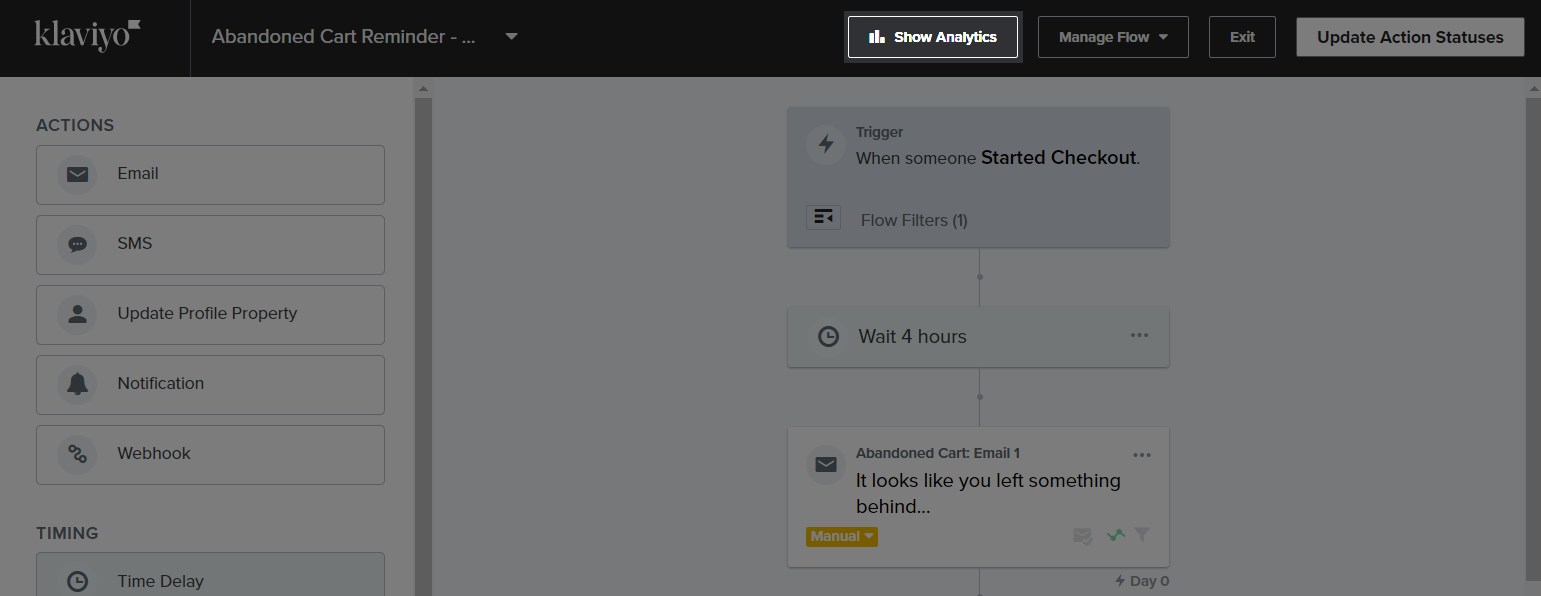Open the Manage Flow dropdown
Viewport: 1541px width, 596px height.
[x=1113, y=37]
